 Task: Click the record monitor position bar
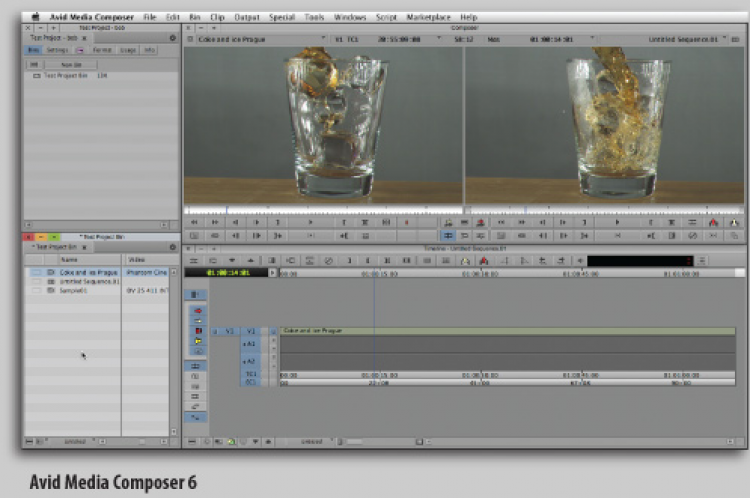605,210
